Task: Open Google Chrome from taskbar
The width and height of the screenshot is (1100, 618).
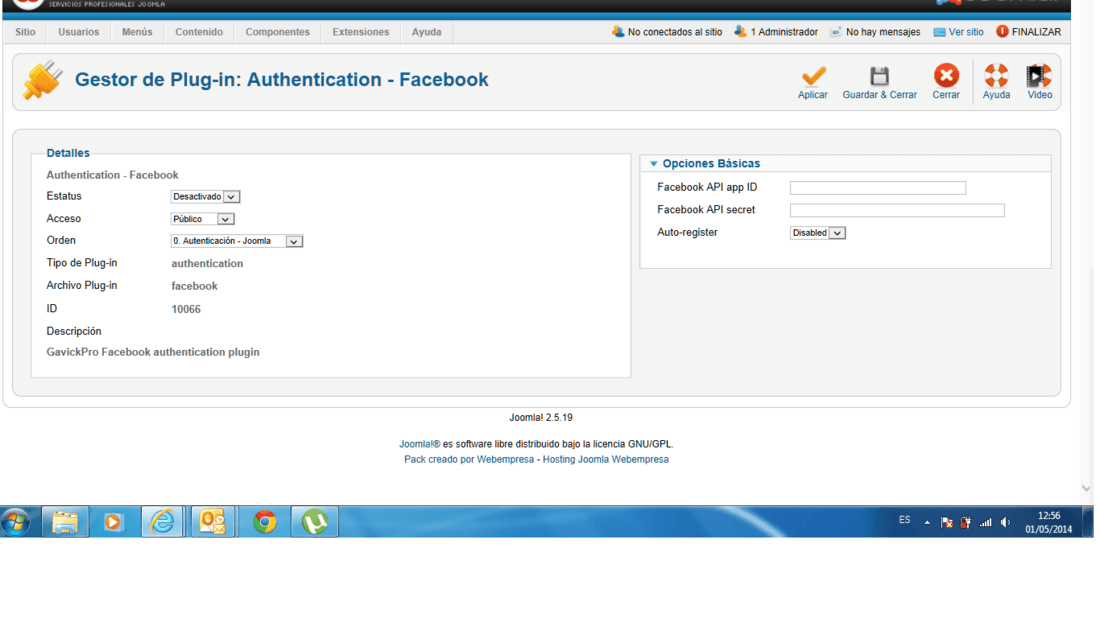Action: click(x=264, y=522)
